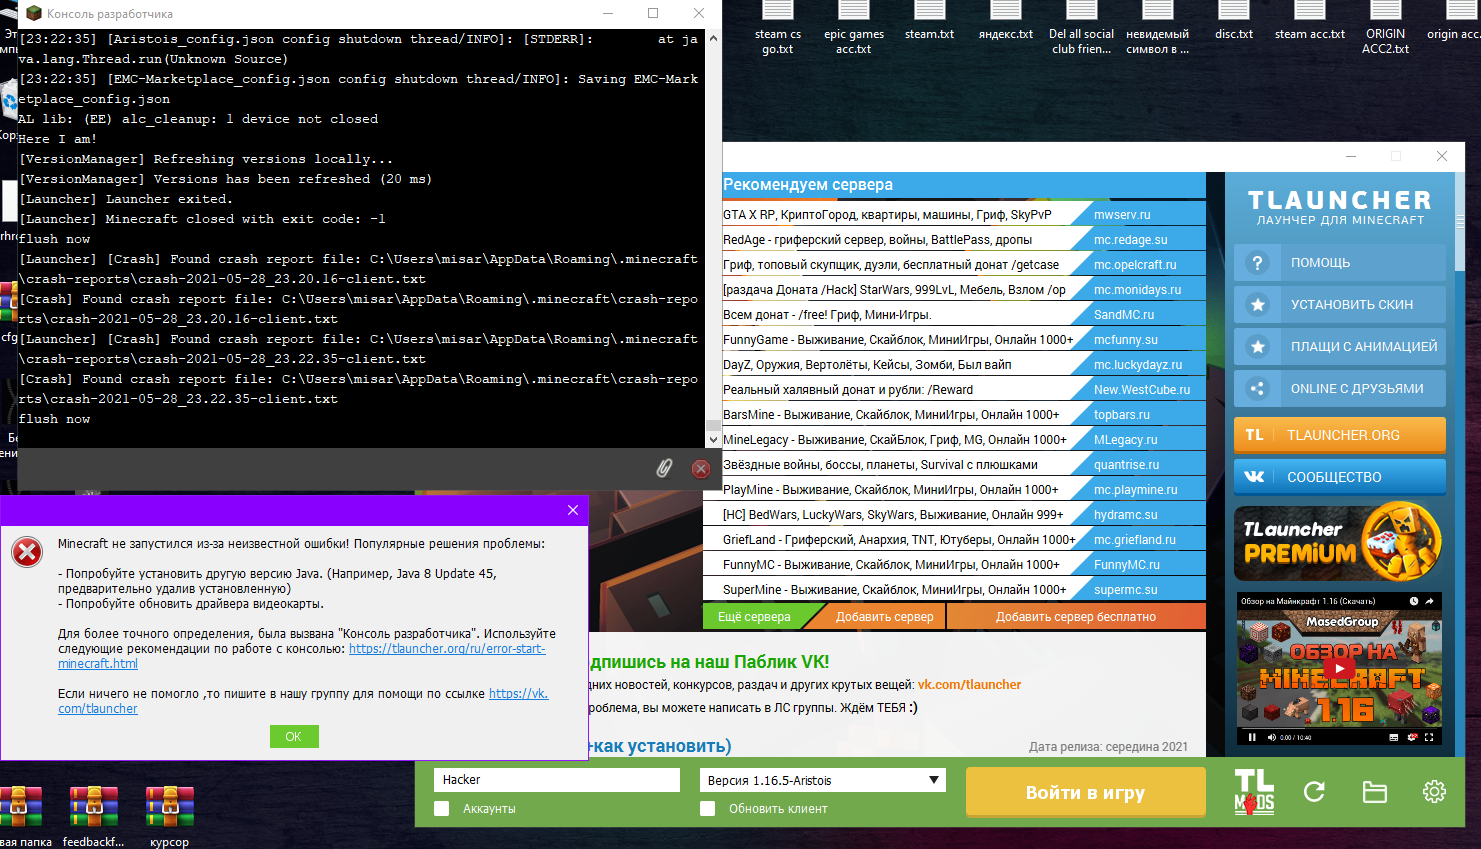
Task: Open disc.txt desktop file
Action: point(1234,22)
